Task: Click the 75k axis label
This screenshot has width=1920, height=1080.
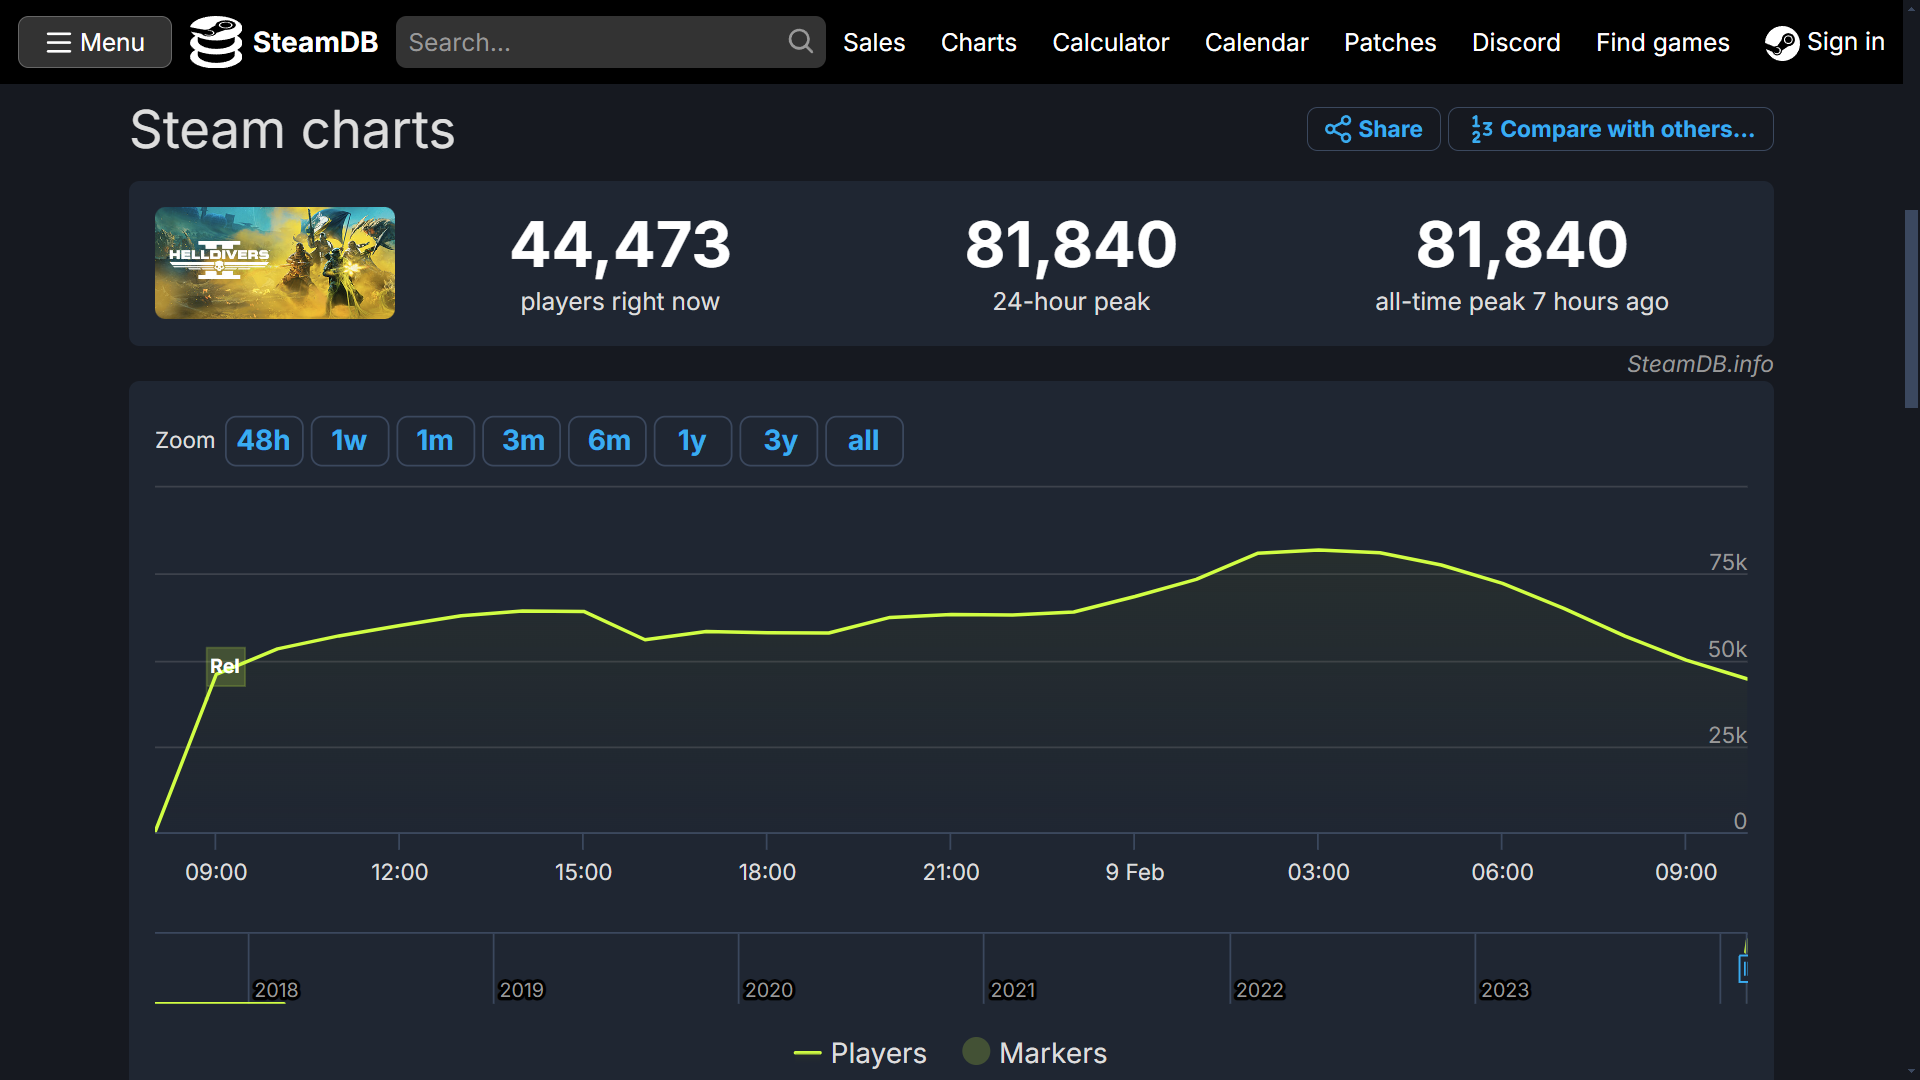Action: coord(1728,562)
